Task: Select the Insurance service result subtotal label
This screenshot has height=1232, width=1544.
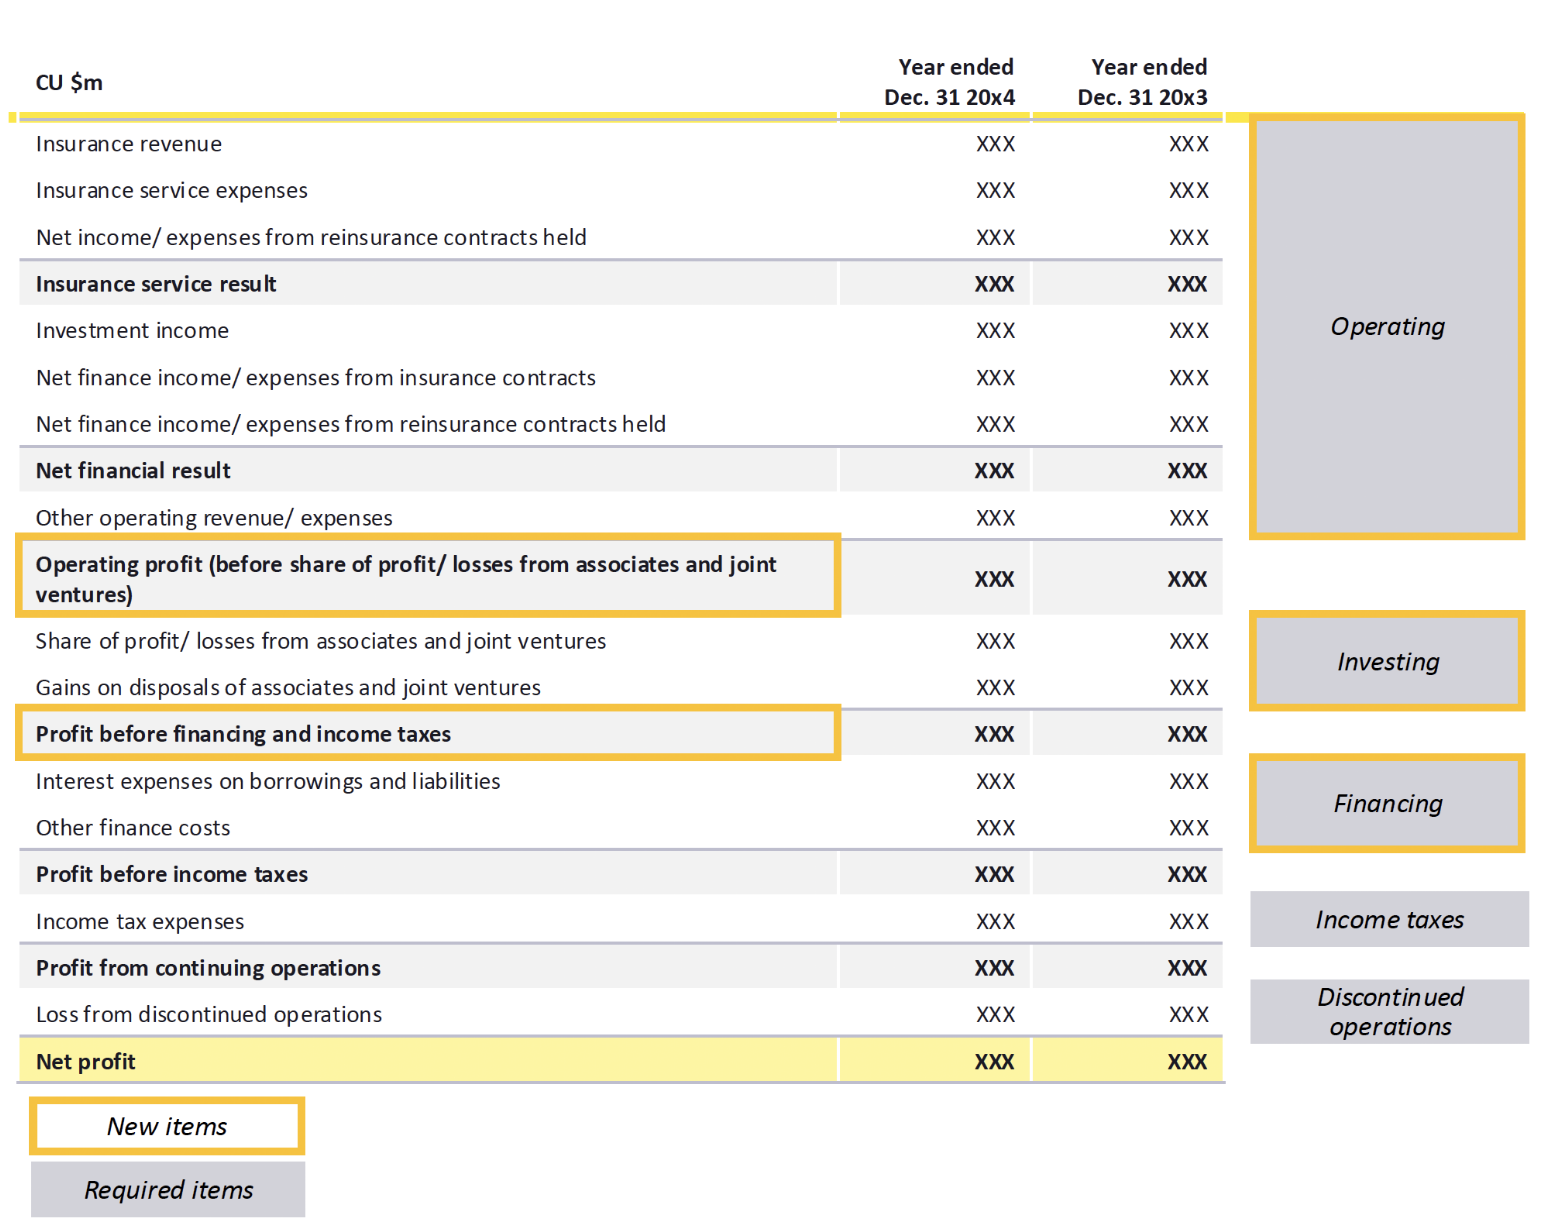Action: click(156, 284)
